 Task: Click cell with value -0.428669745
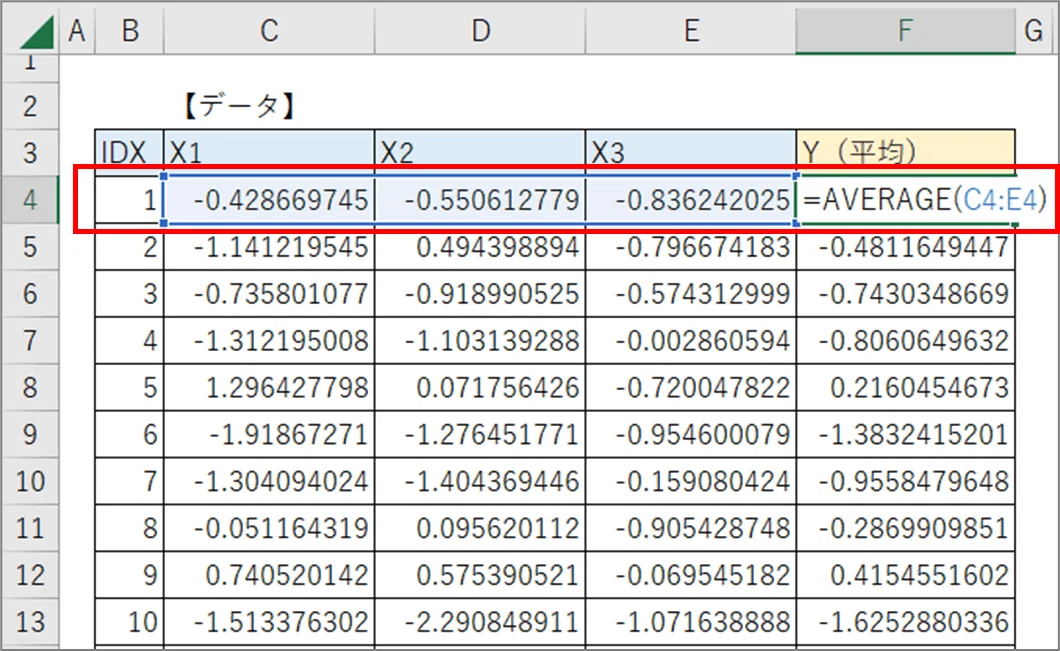268,200
